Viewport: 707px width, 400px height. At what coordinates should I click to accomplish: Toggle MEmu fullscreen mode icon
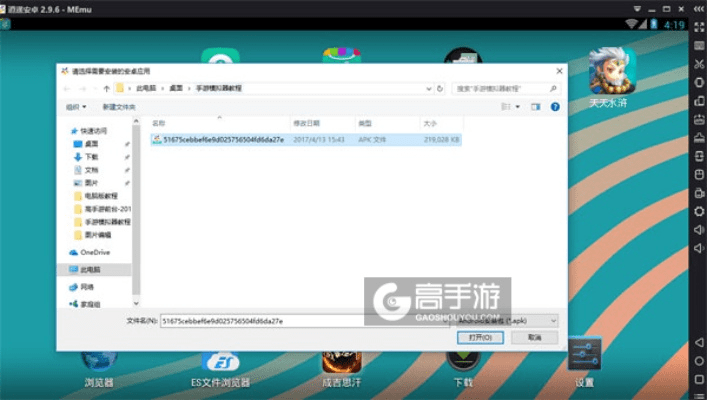point(699,27)
